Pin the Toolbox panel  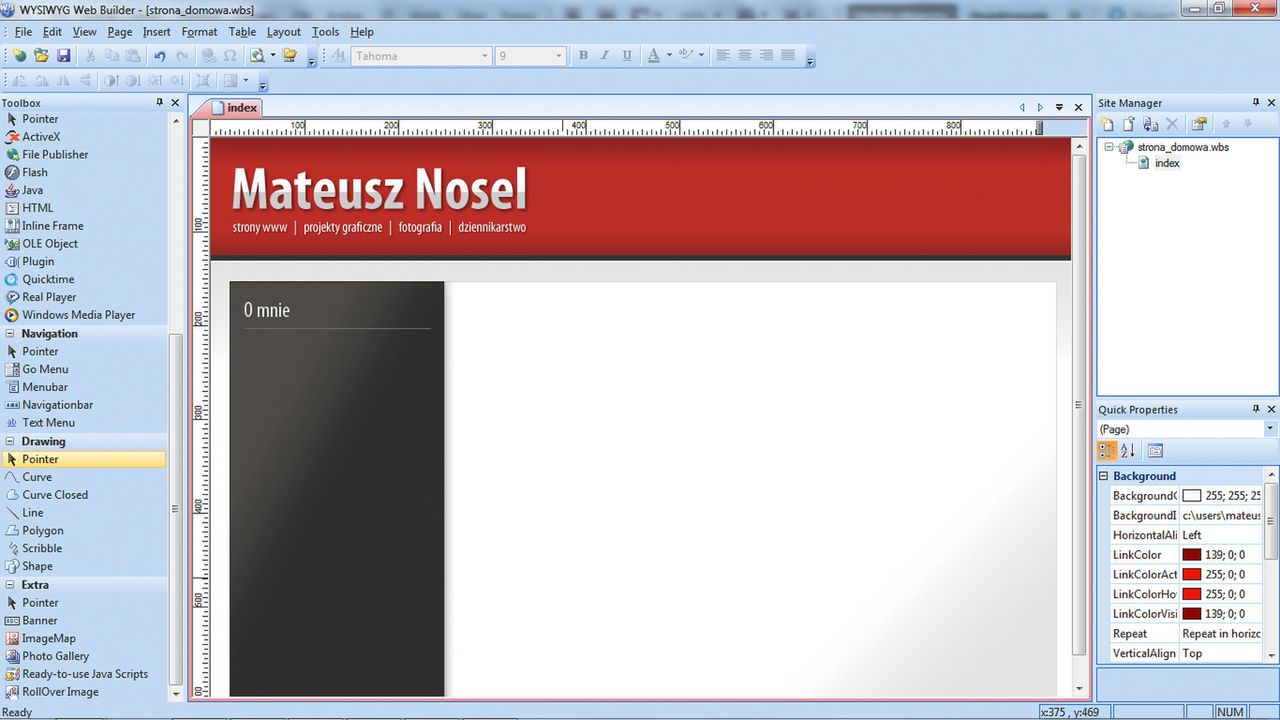(159, 102)
